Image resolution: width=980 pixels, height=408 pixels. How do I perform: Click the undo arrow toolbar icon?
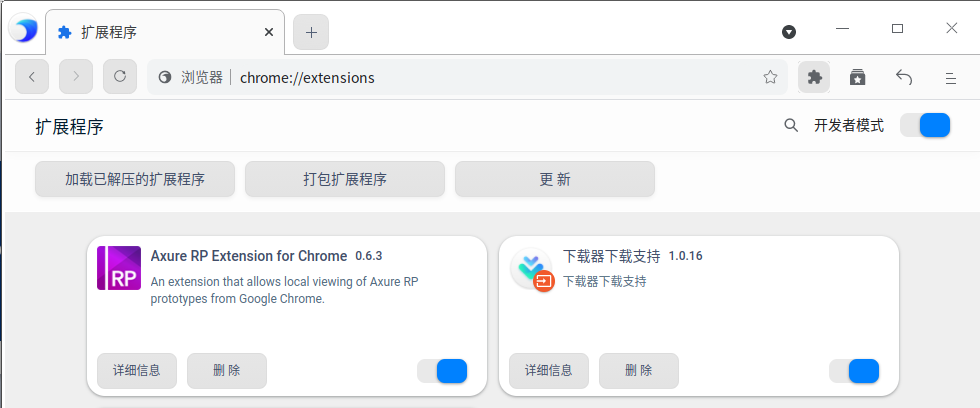click(x=904, y=77)
